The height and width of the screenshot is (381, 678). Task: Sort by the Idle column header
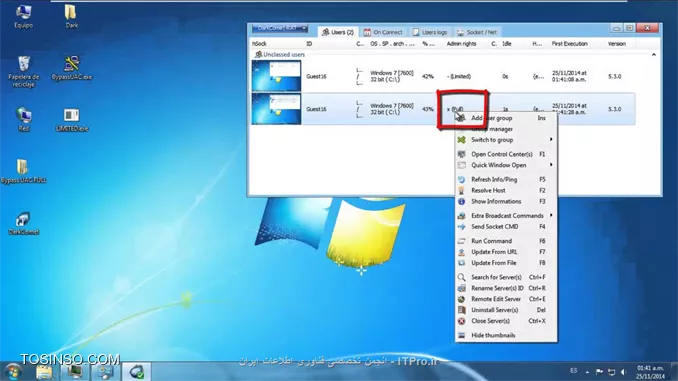click(x=507, y=44)
